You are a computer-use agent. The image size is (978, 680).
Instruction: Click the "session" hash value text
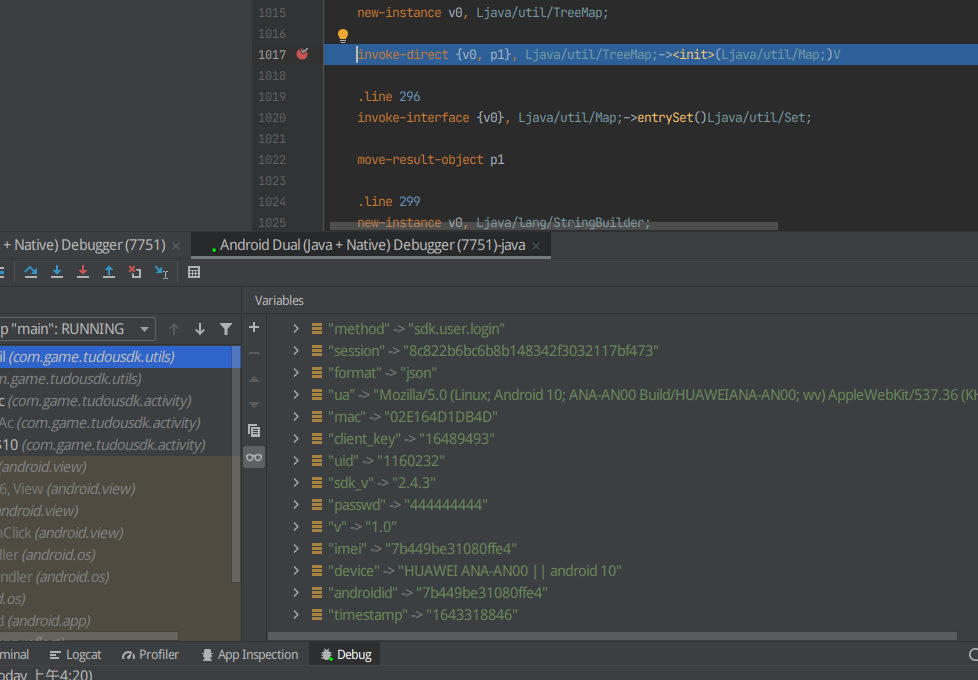tap(531, 351)
